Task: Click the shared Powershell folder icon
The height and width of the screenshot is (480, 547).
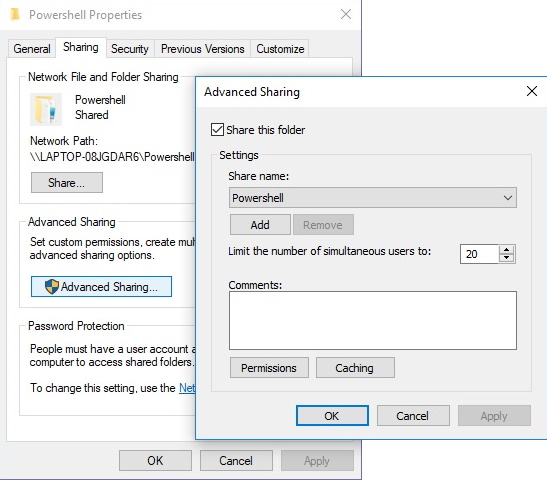Action: coord(46,109)
